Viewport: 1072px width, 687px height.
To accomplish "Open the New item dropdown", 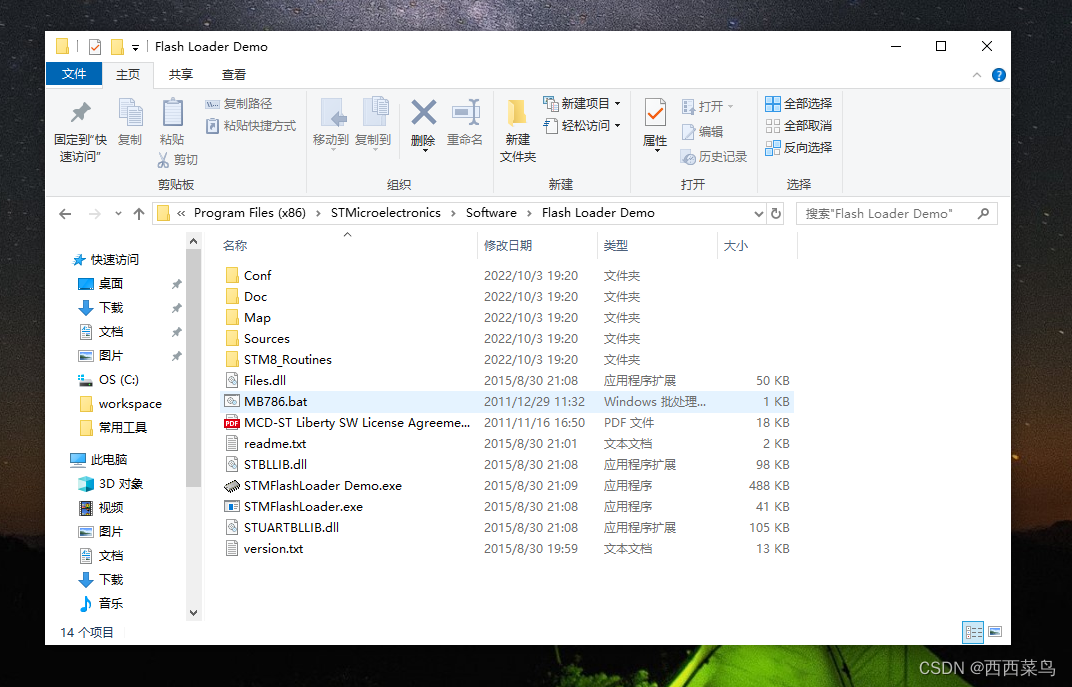I will point(582,104).
